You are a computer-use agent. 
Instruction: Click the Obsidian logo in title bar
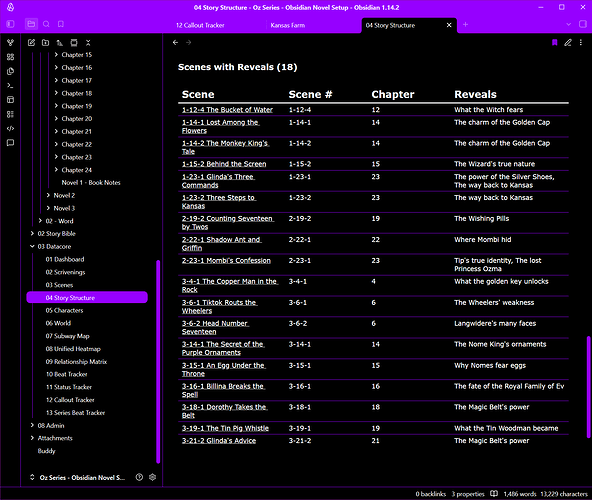(x=11, y=7)
